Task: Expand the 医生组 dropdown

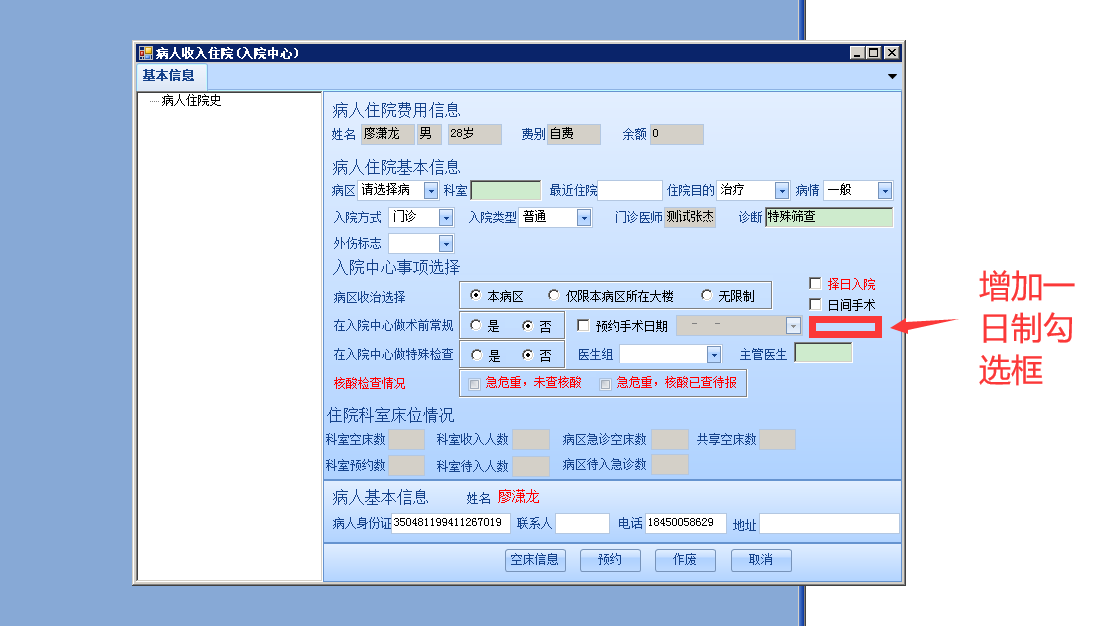Action: tap(714, 354)
